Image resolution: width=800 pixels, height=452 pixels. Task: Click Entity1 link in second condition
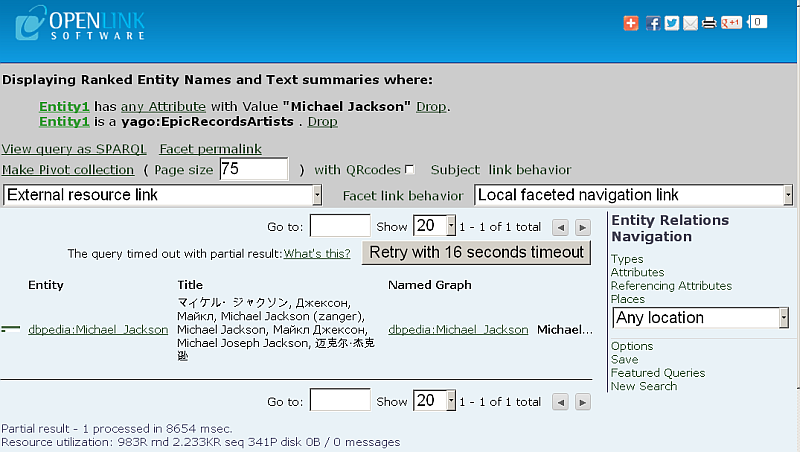click(64, 122)
